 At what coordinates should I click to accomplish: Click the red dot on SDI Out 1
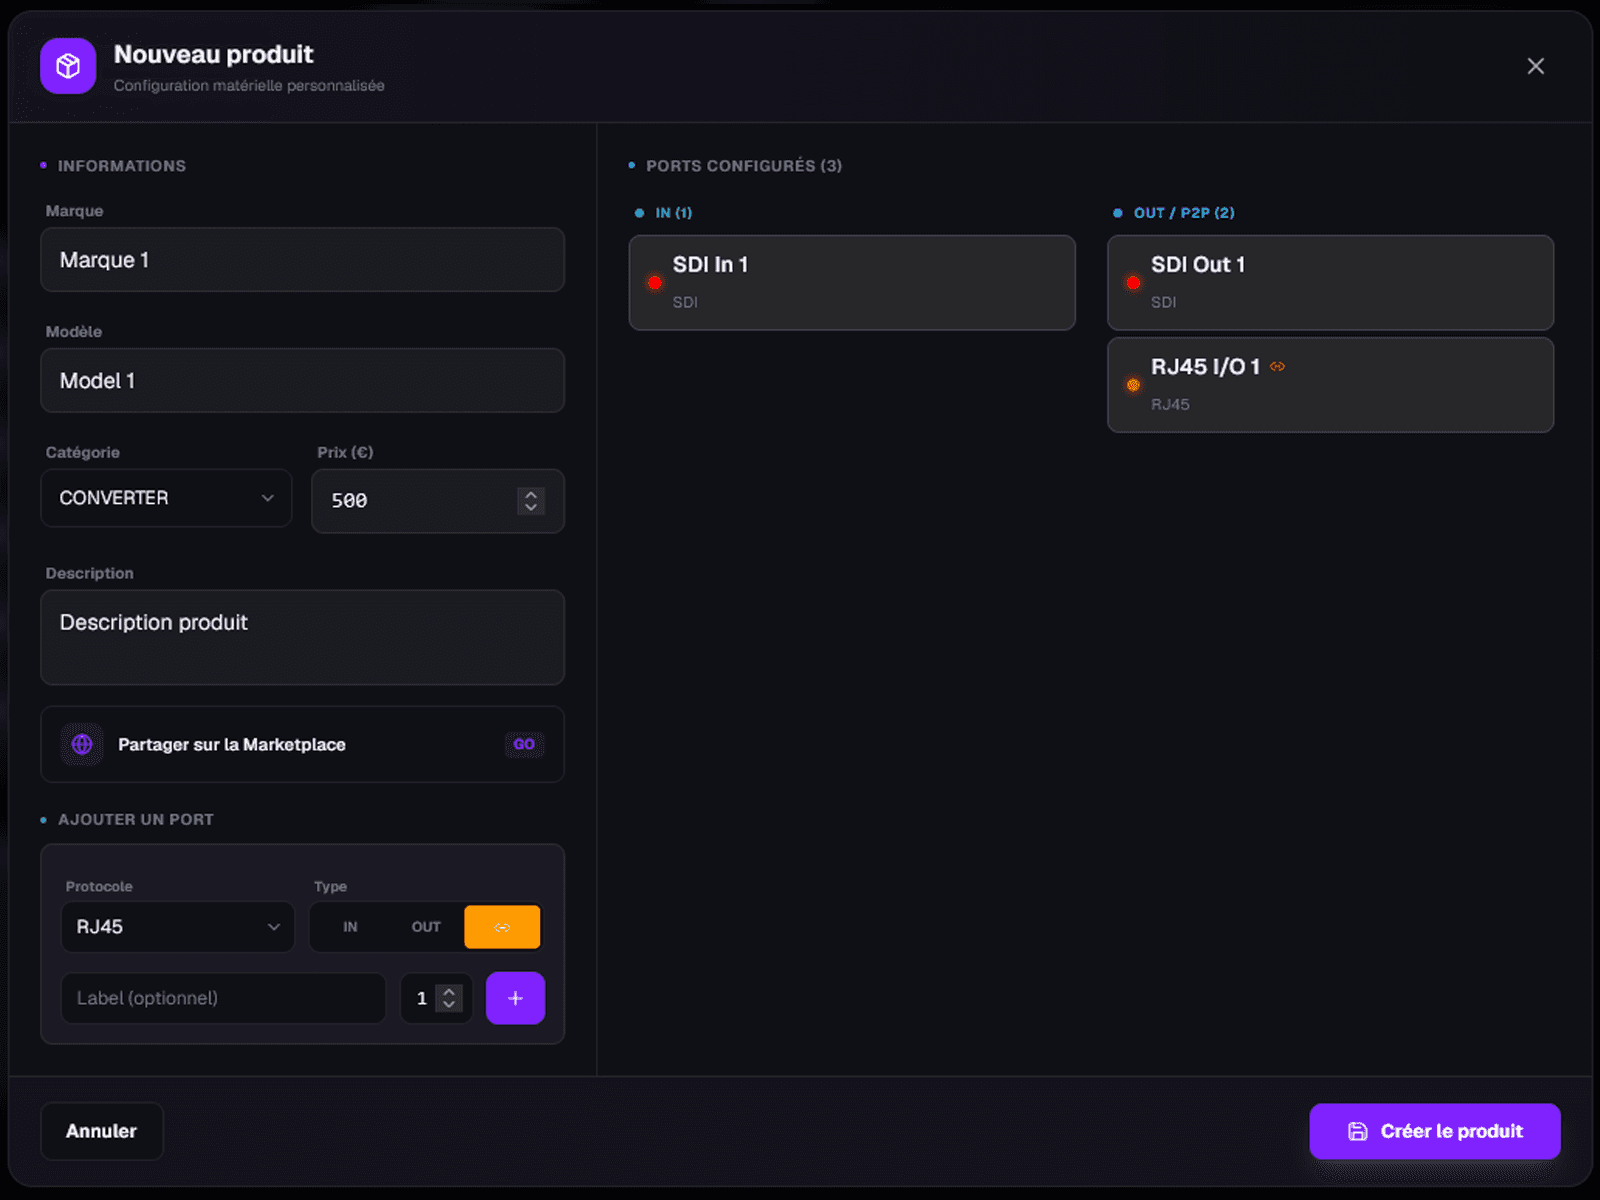(1133, 283)
